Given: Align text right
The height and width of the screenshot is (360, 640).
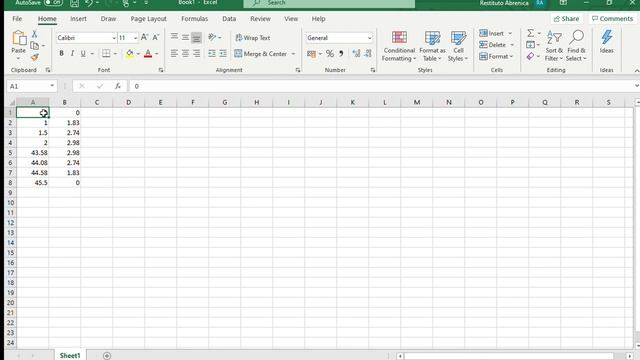Looking at the screenshot, I should [196, 53].
